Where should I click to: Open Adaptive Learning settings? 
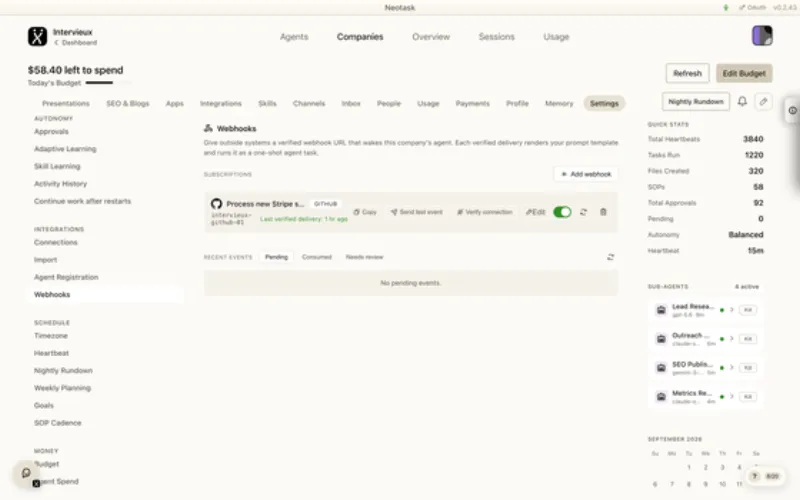[x=65, y=149]
